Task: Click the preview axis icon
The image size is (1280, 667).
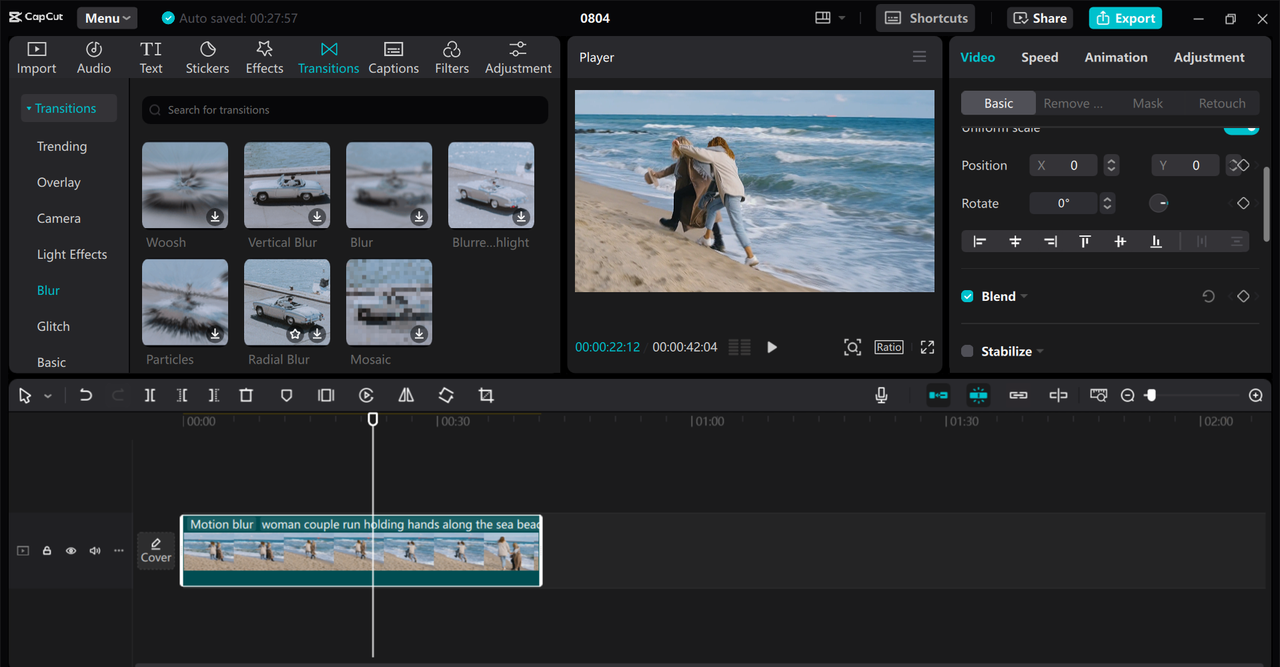Action: point(1058,396)
